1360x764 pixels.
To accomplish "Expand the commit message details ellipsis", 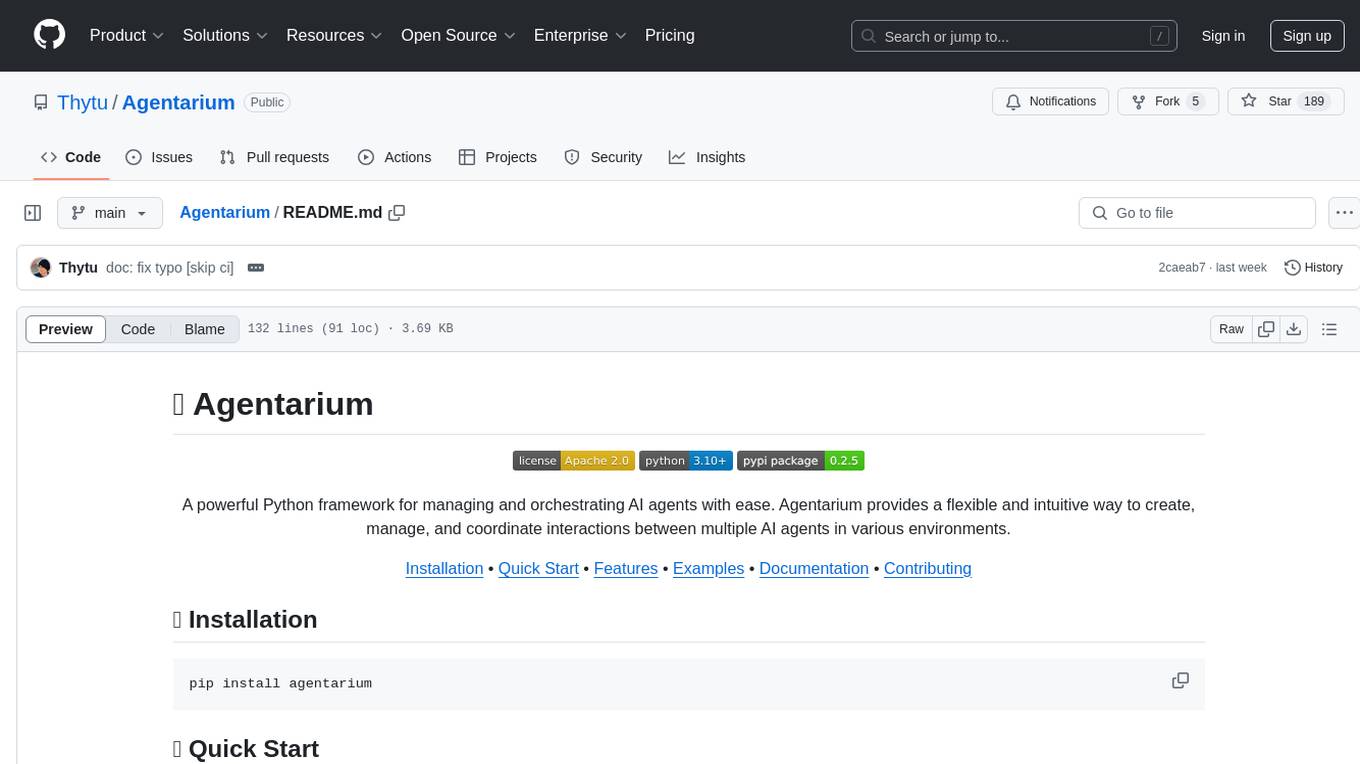I will [255, 268].
